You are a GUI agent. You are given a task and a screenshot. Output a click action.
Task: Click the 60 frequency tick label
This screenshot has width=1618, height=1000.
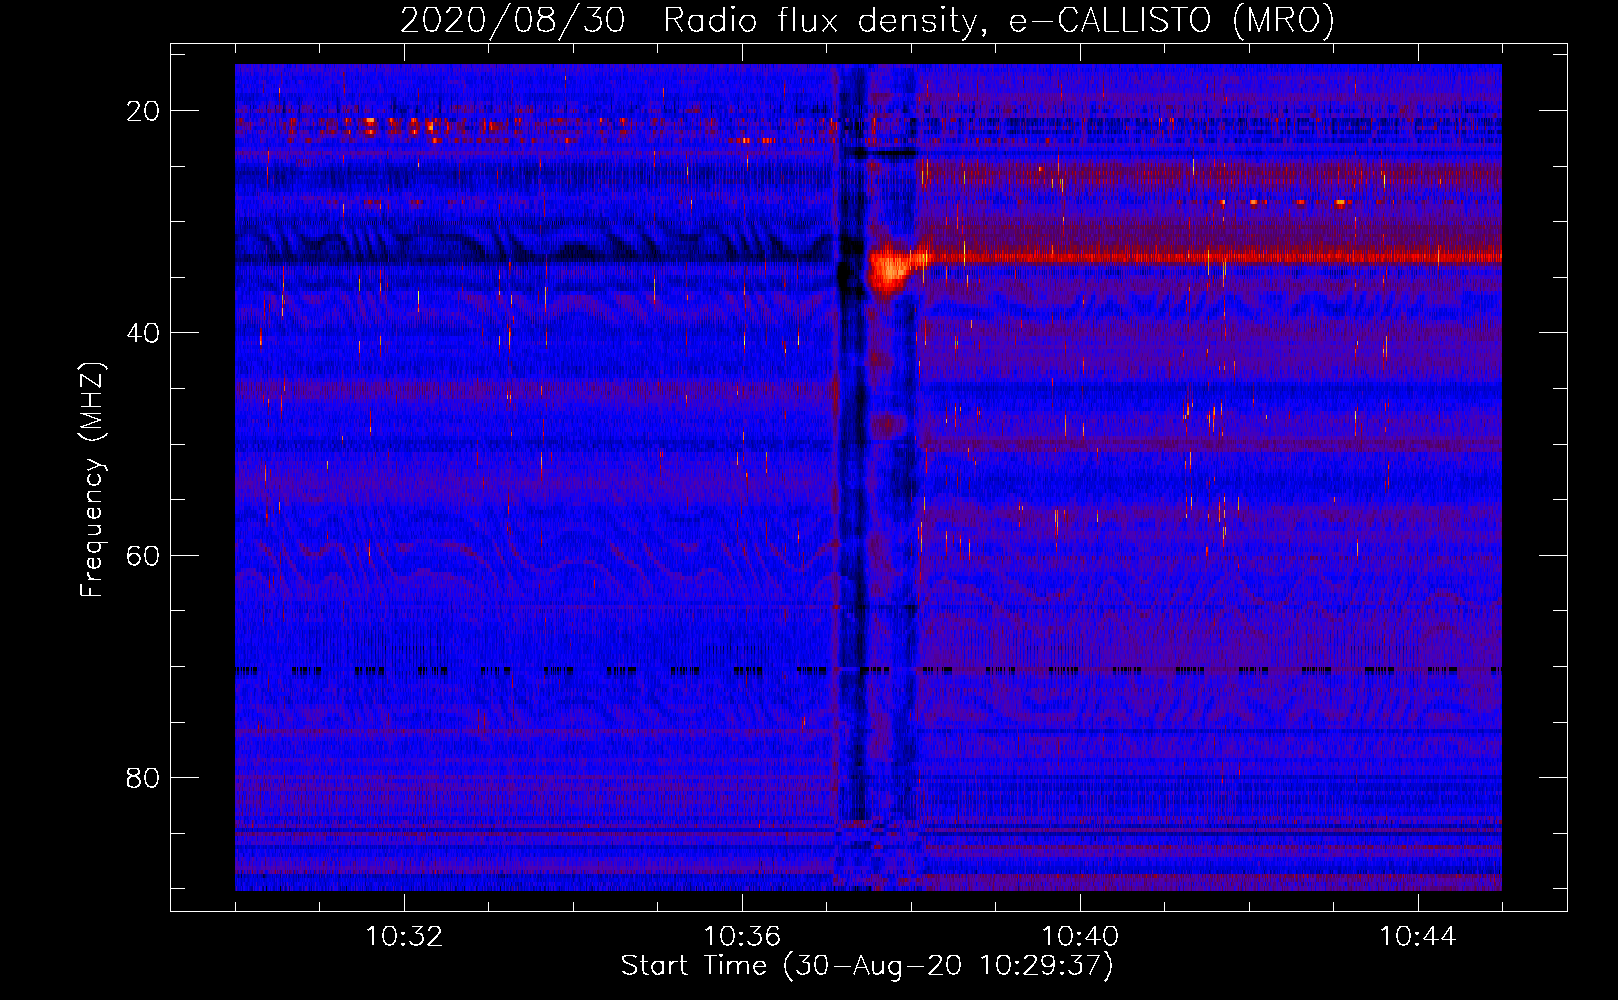click(143, 555)
